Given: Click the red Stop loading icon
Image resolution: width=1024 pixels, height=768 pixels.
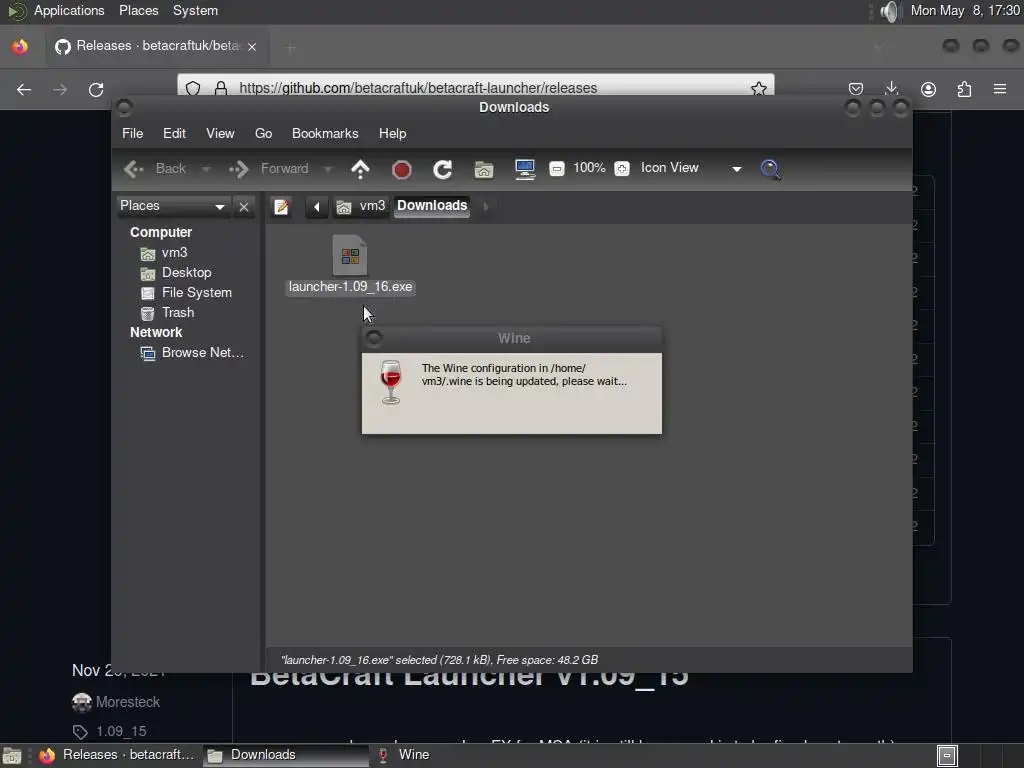Looking at the screenshot, I should coord(402,170).
